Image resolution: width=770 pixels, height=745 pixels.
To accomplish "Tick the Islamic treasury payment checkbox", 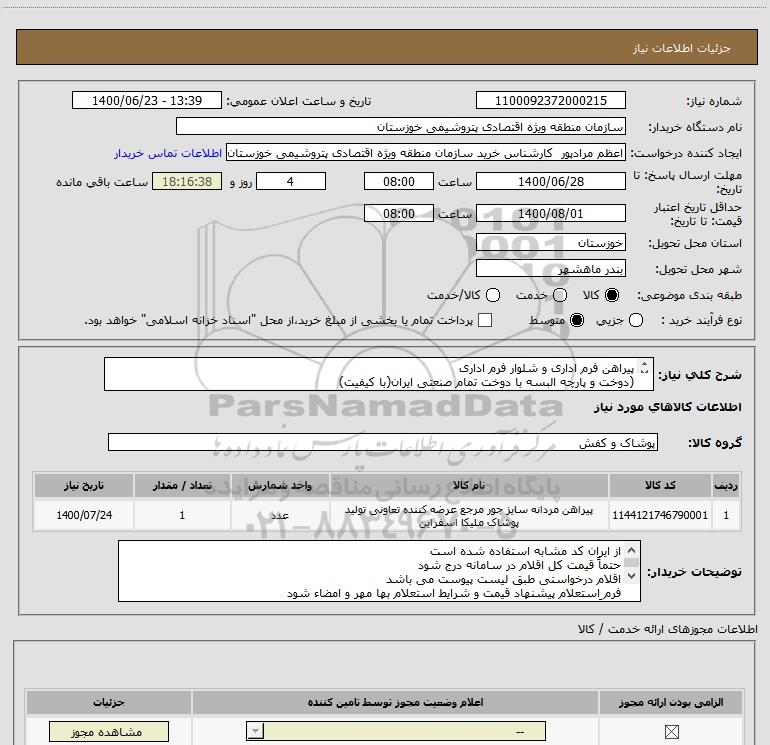I will click(485, 320).
